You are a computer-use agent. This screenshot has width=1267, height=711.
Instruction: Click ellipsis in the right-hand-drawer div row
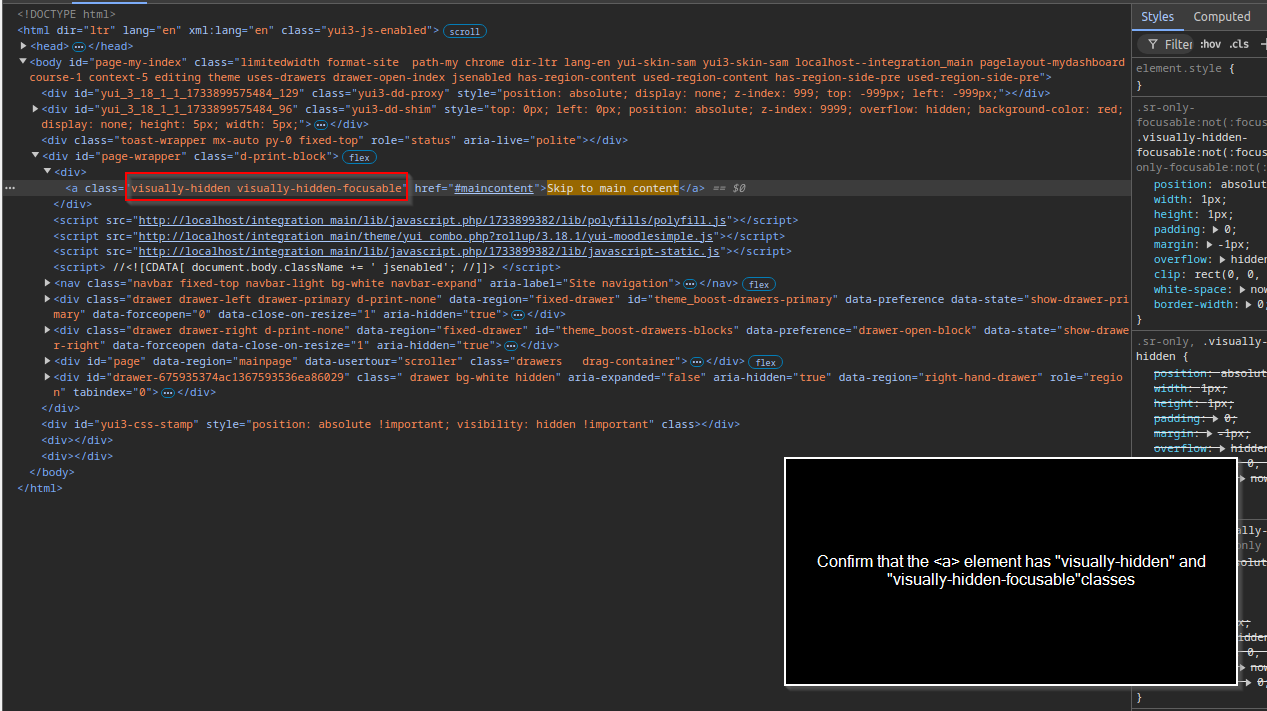(x=168, y=393)
